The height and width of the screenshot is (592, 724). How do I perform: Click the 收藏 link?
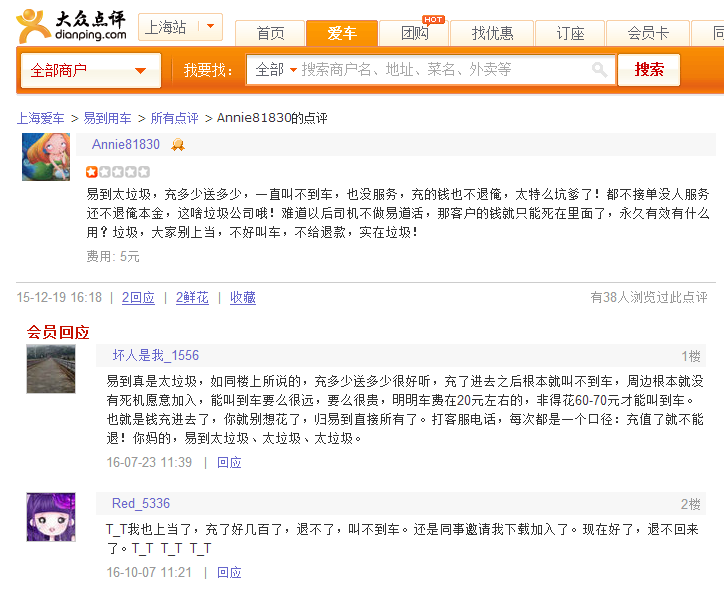click(x=243, y=297)
